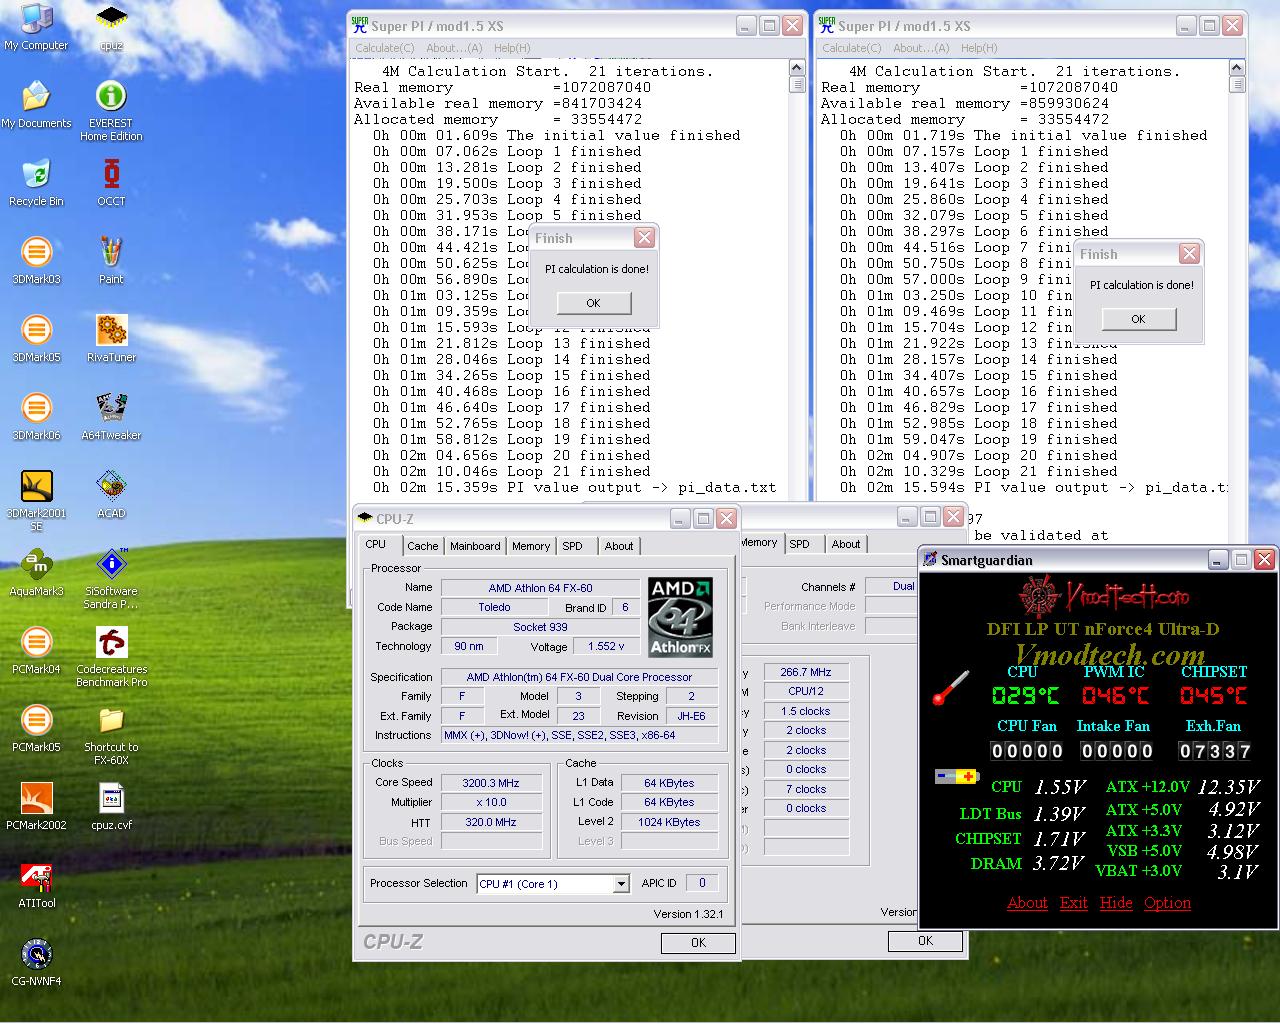Open About...(A) menu in left Super PI
This screenshot has width=1280, height=1024.
click(454, 48)
